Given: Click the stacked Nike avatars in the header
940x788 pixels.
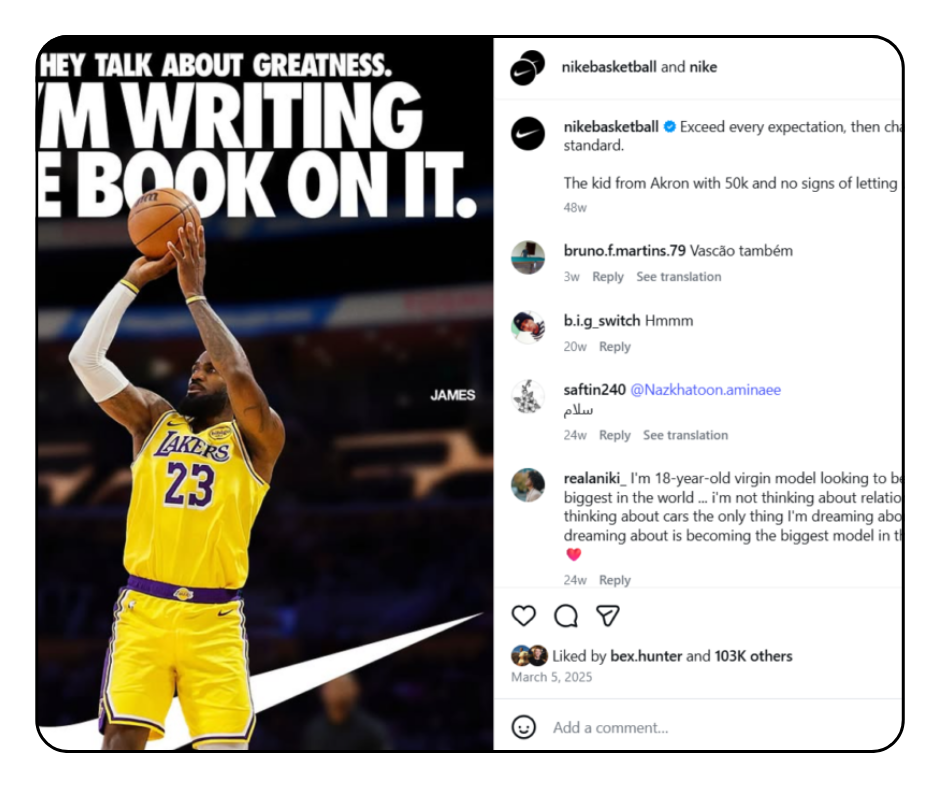Looking at the screenshot, I should (x=528, y=67).
